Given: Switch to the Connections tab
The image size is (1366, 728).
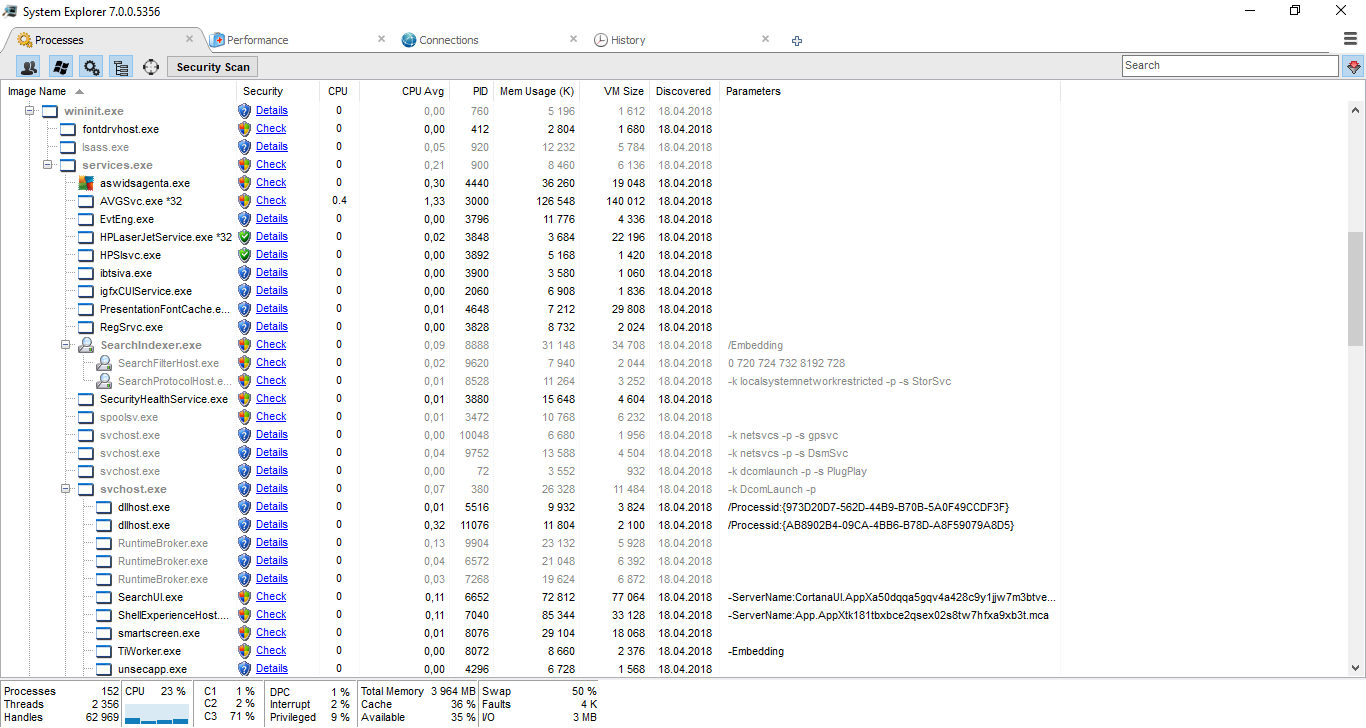Looking at the screenshot, I should coord(448,40).
